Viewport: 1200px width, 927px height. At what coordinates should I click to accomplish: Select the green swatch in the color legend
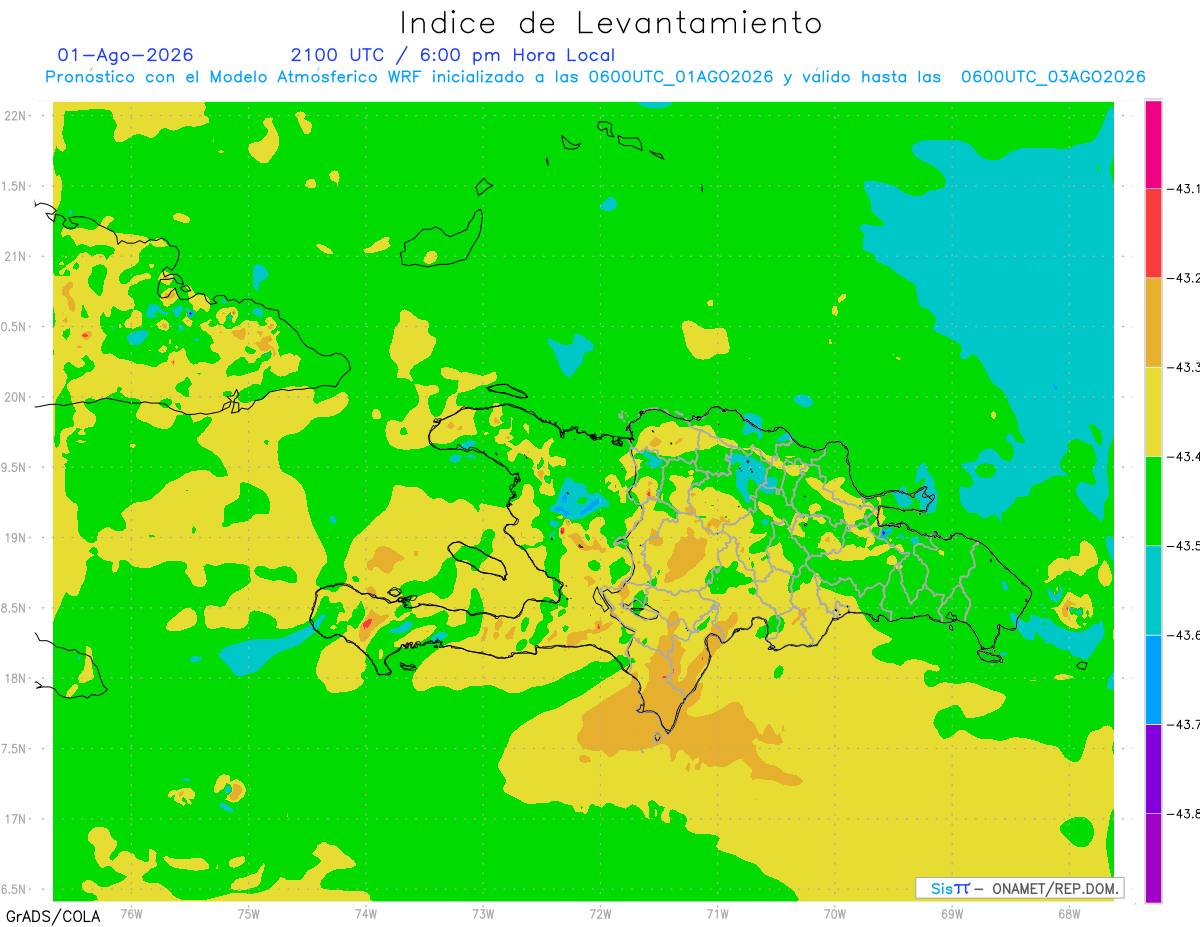[x=1153, y=501]
